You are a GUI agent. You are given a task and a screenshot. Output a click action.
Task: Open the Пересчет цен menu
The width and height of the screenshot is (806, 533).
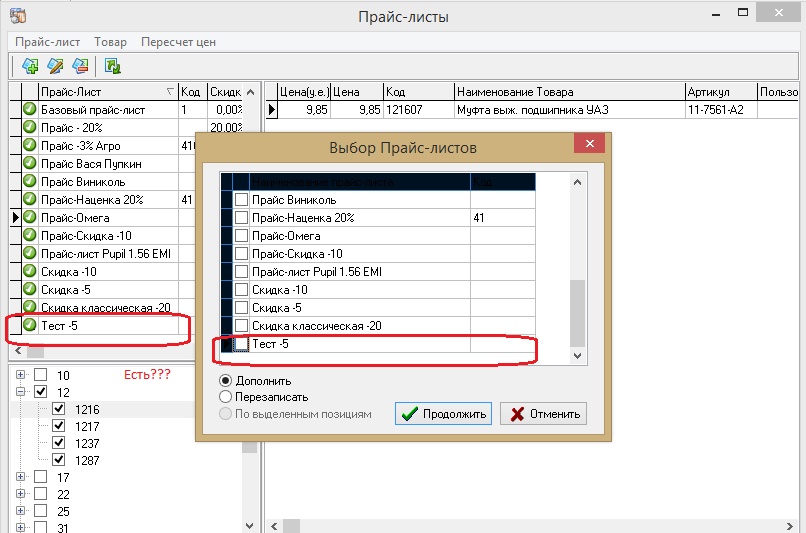pyautogui.click(x=178, y=42)
